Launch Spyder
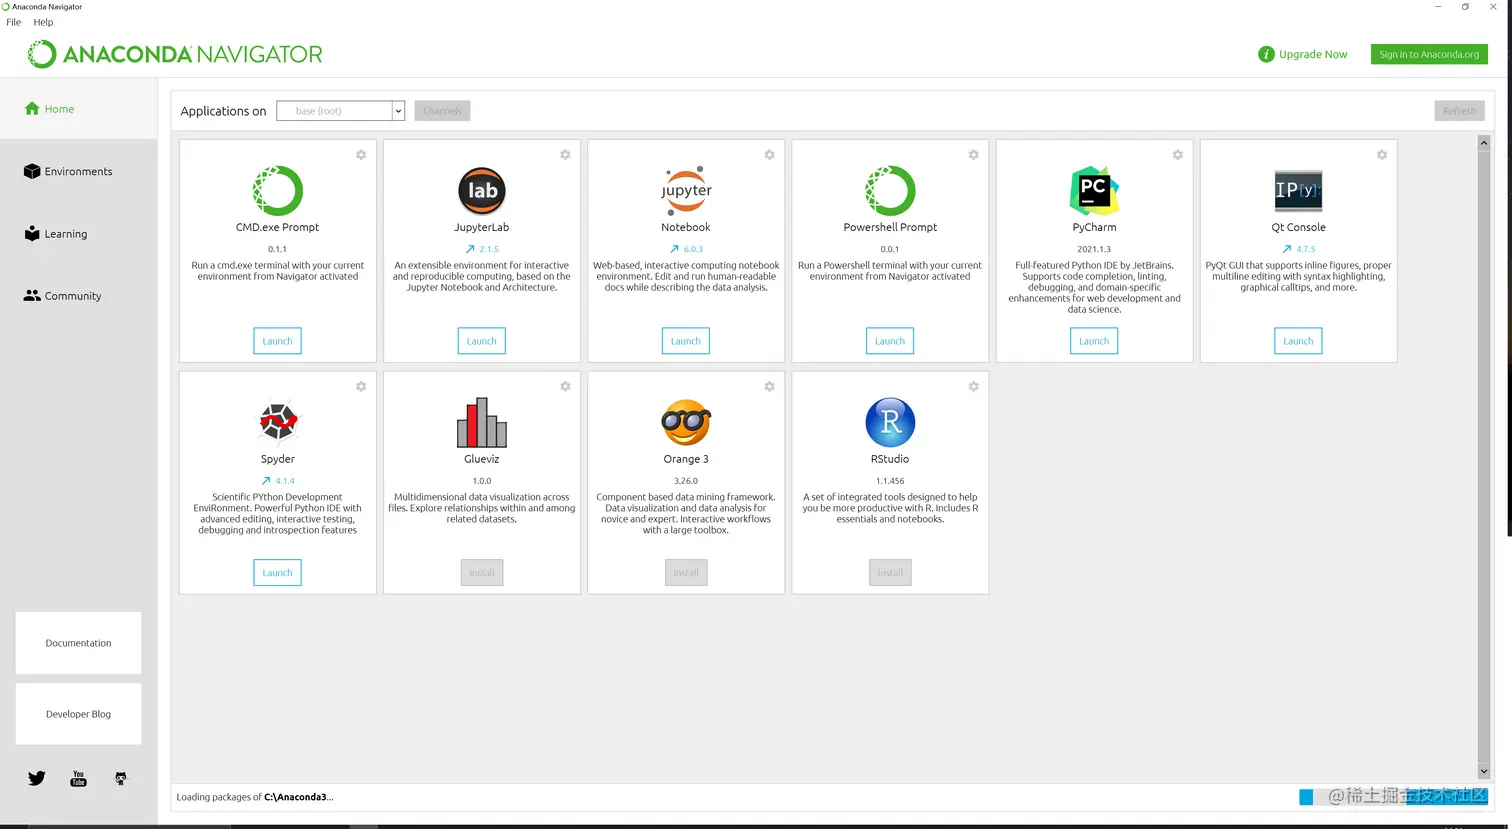This screenshot has width=1512, height=829. pyautogui.click(x=277, y=573)
